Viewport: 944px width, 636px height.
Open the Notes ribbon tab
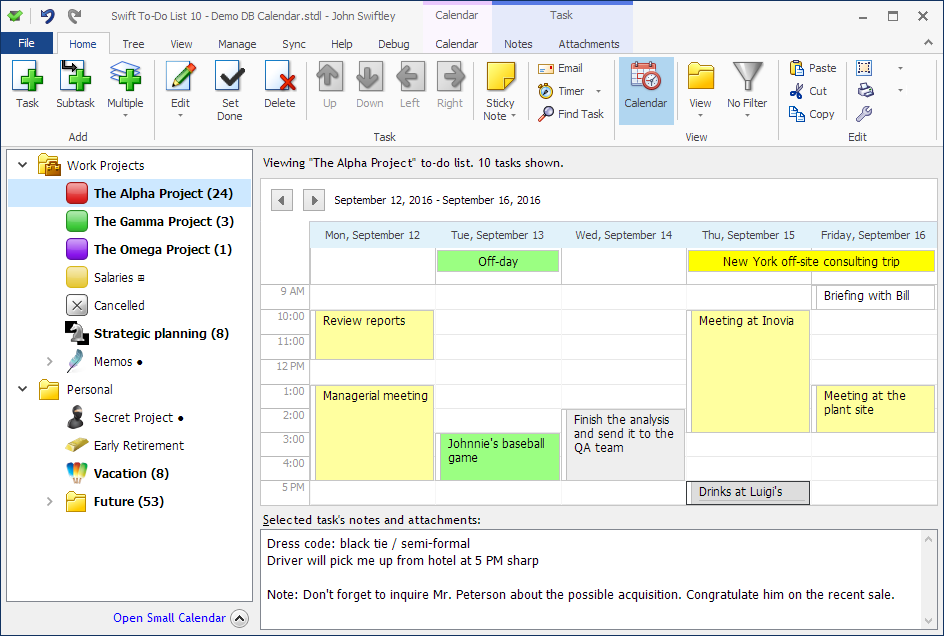[x=518, y=44]
